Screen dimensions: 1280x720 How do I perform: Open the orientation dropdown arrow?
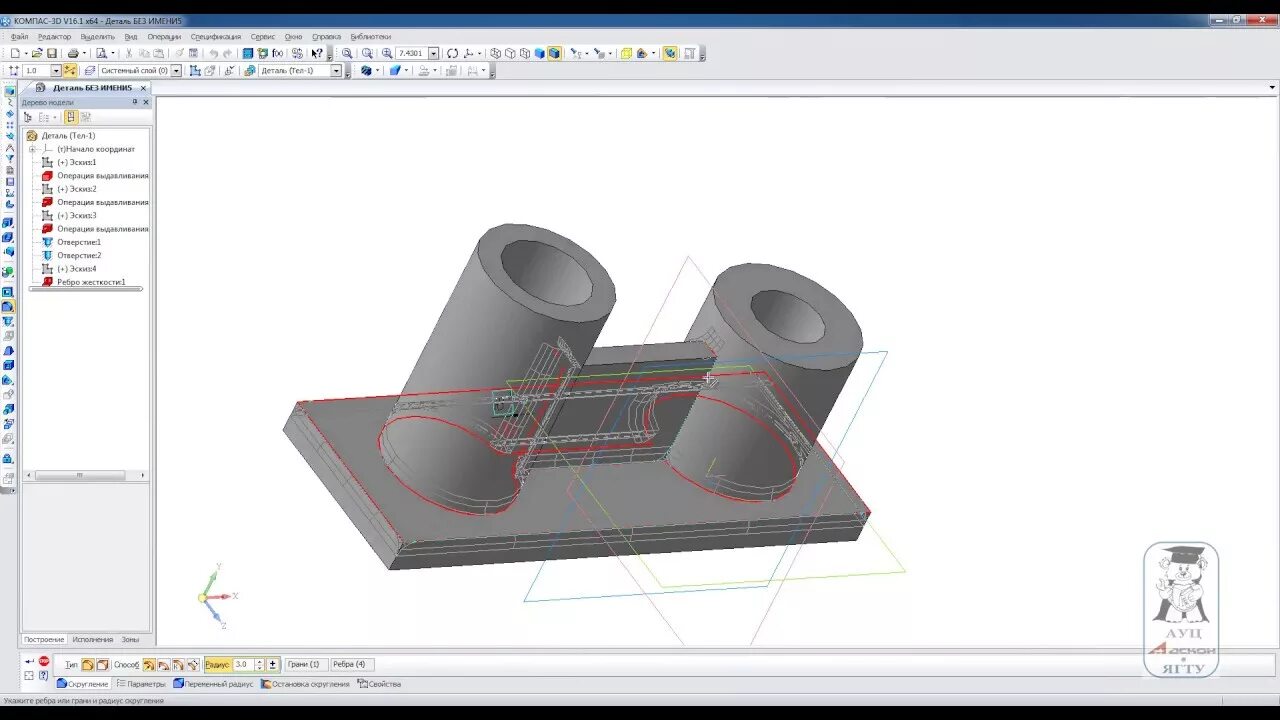click(x=480, y=53)
